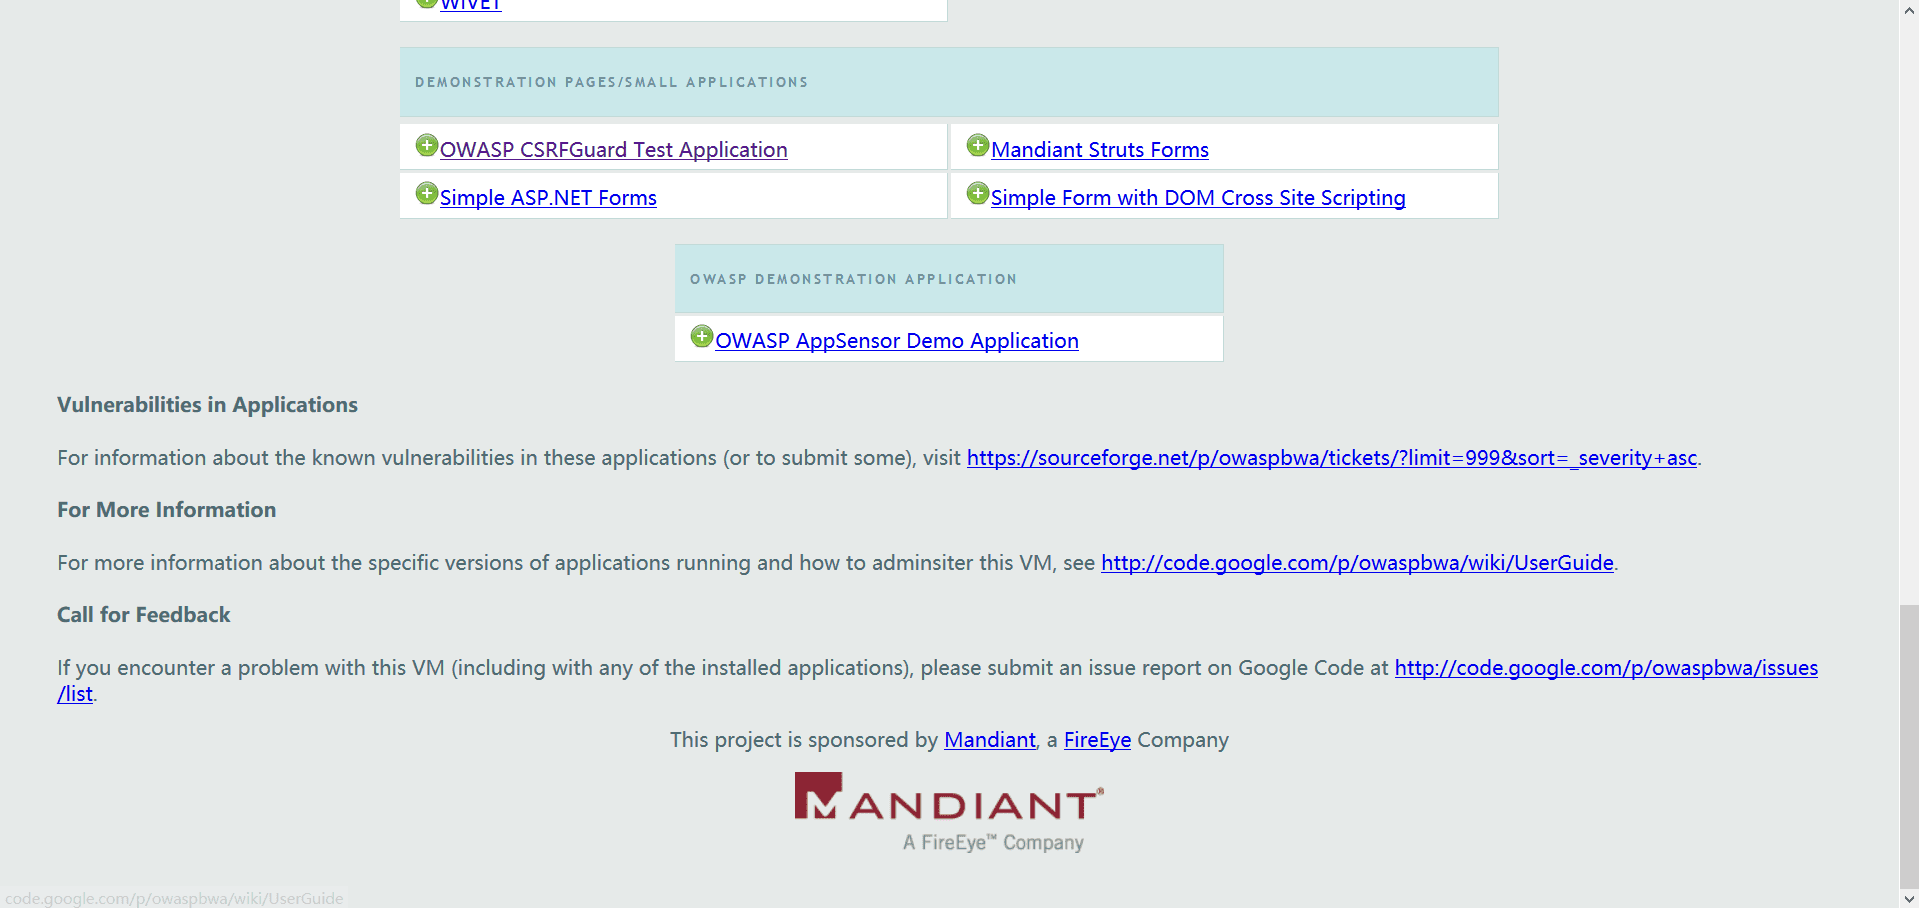Open the OWASP AppSensor Demo Application link
The width and height of the screenshot is (1919, 908).
tap(897, 341)
